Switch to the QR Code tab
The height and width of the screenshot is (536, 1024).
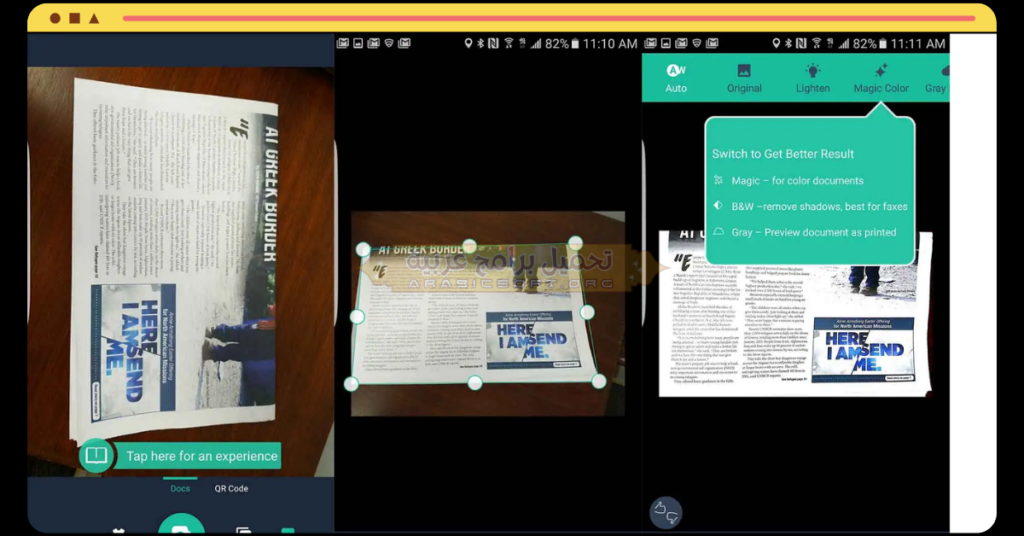pos(231,488)
